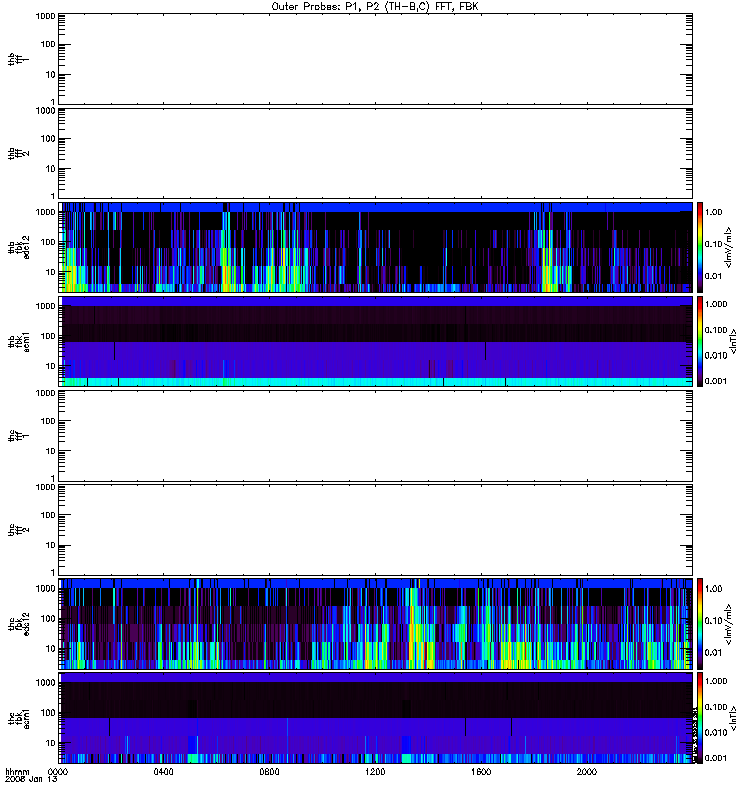Click the 'hhmm' axis unit label
This screenshot has height=800, width=750.
[x=17, y=772]
